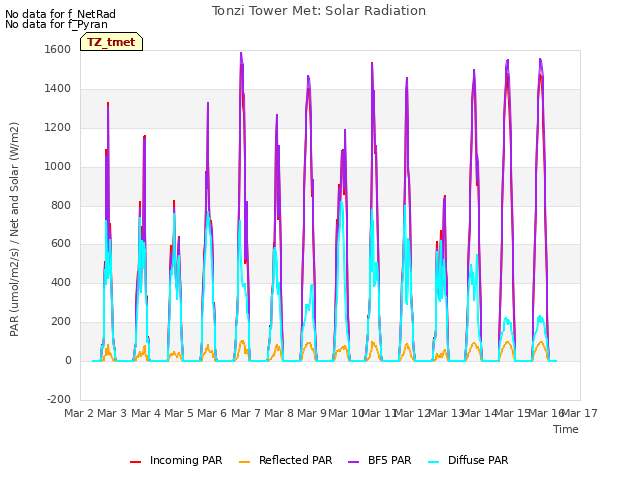Click the Reflected PAR legend entry
Viewport: 640px width, 480px height.
[x=285, y=460]
